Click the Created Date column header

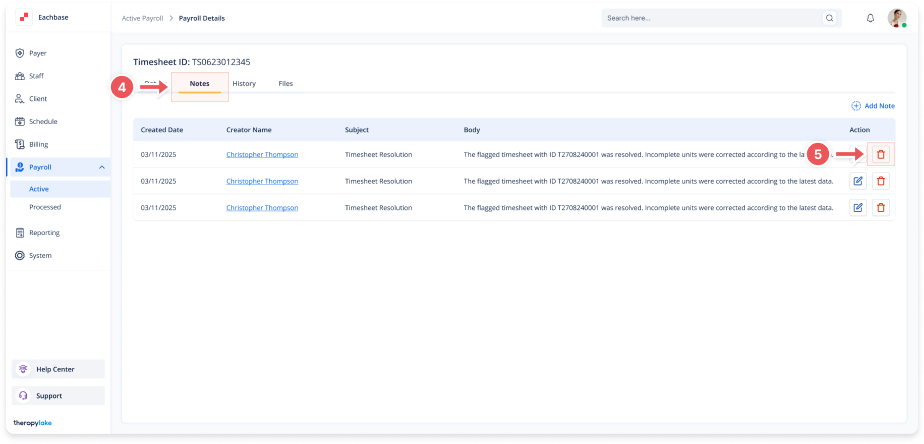[161, 130]
